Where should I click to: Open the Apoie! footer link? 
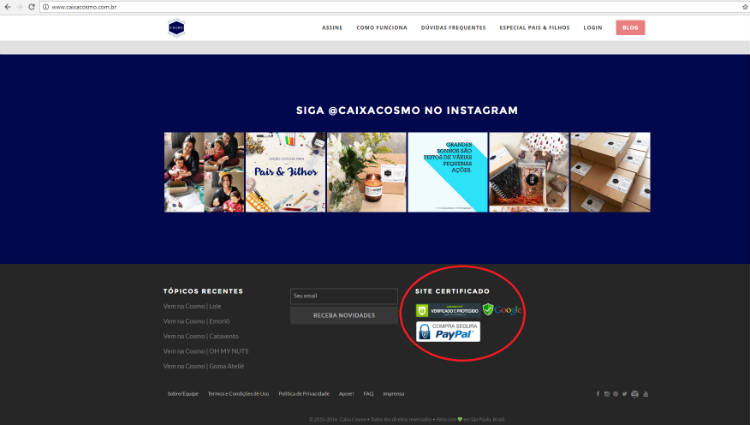click(346, 394)
